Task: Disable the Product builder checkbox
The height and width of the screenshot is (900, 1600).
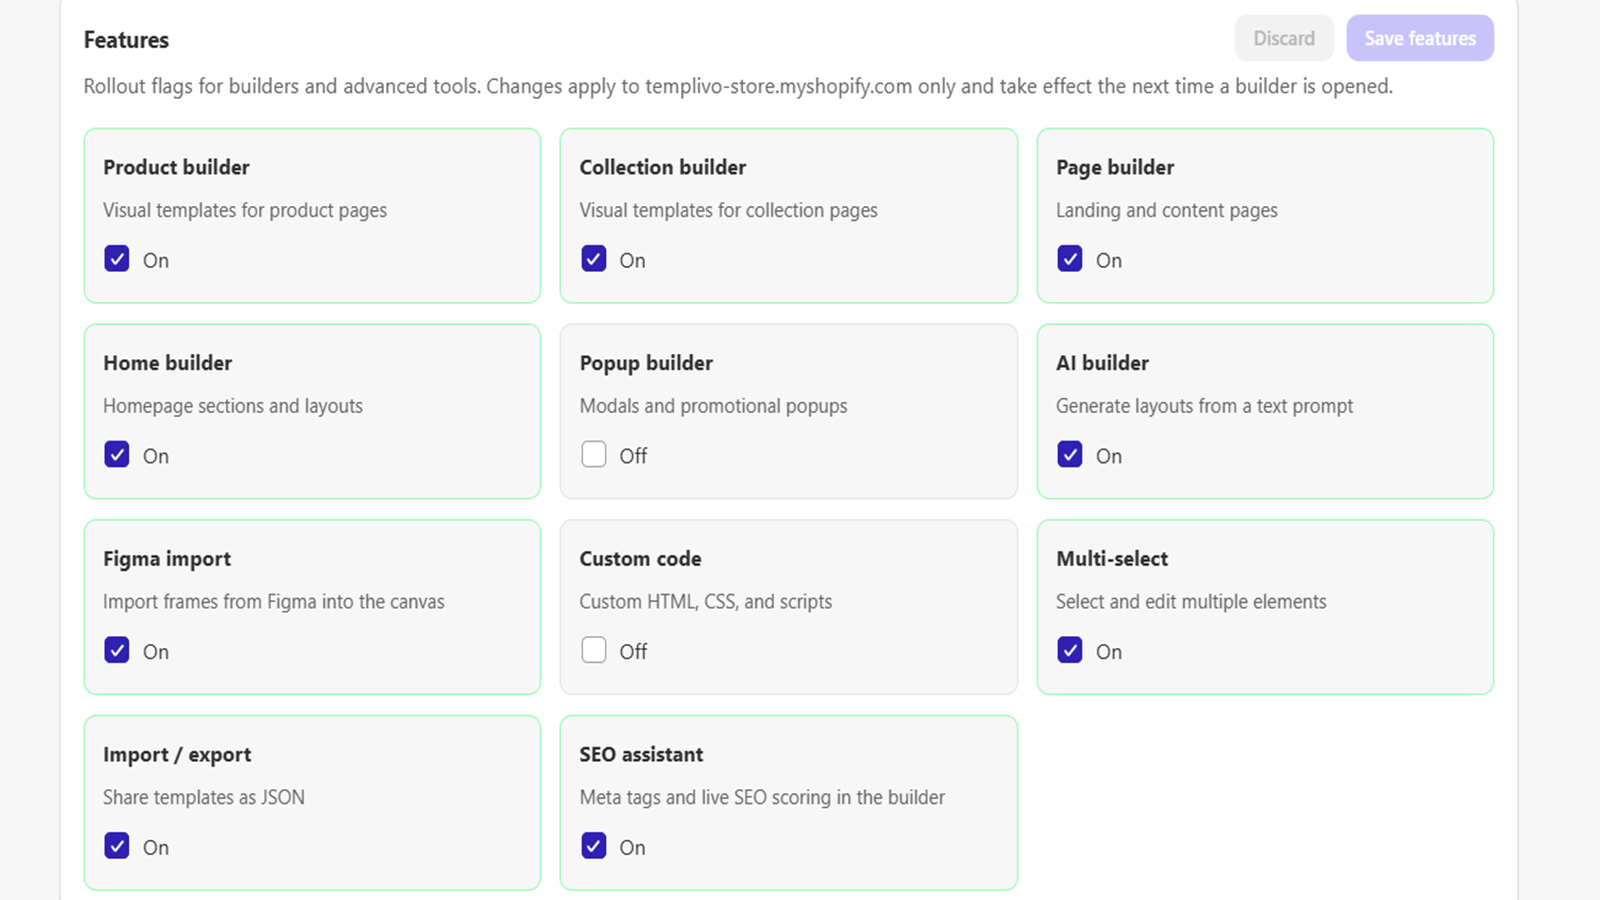Action: coord(117,259)
